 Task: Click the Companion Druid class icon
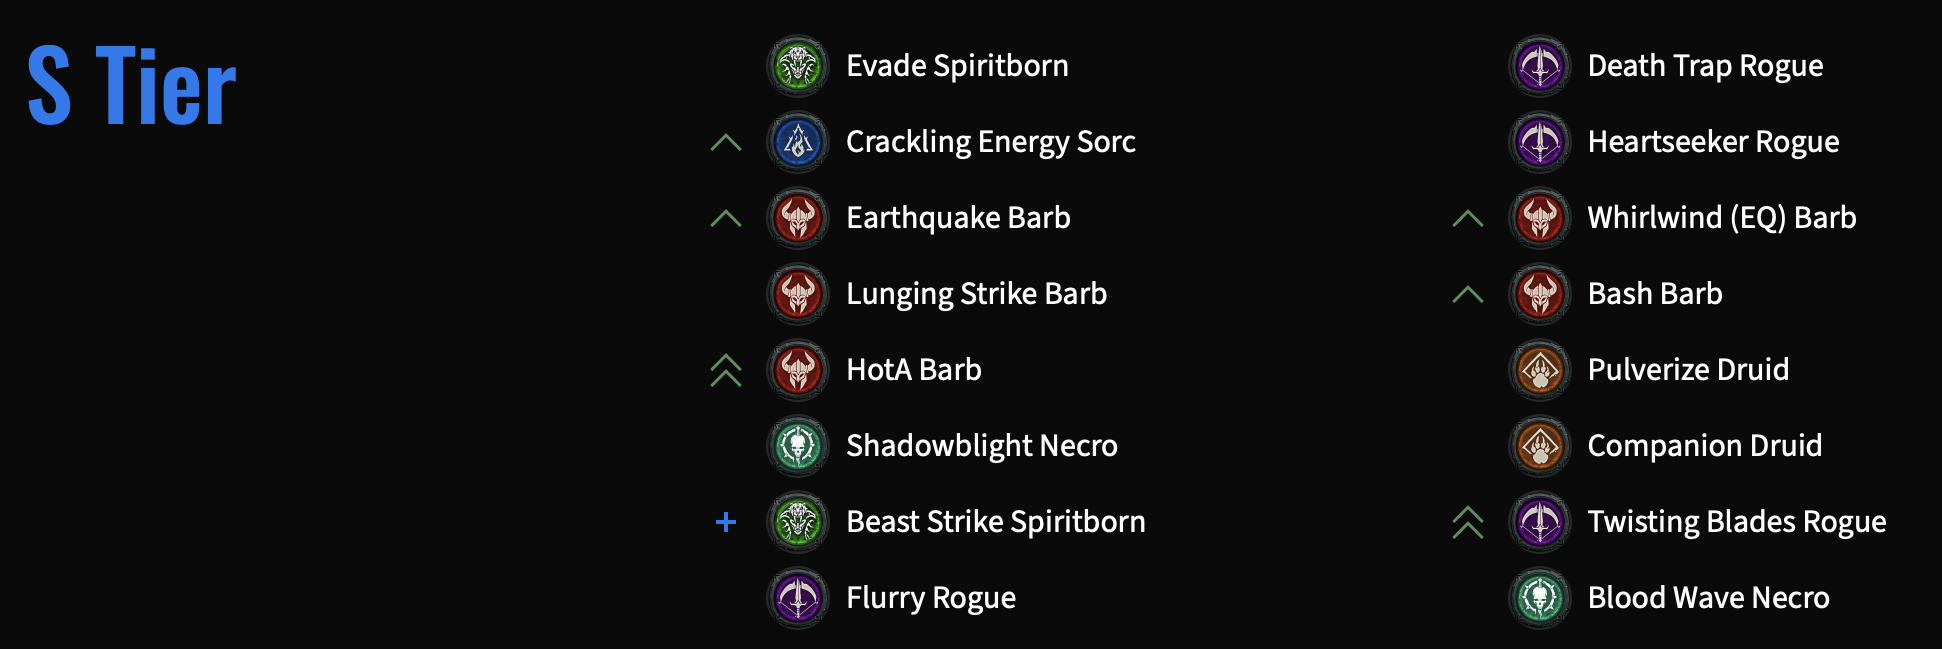[x=1540, y=446]
